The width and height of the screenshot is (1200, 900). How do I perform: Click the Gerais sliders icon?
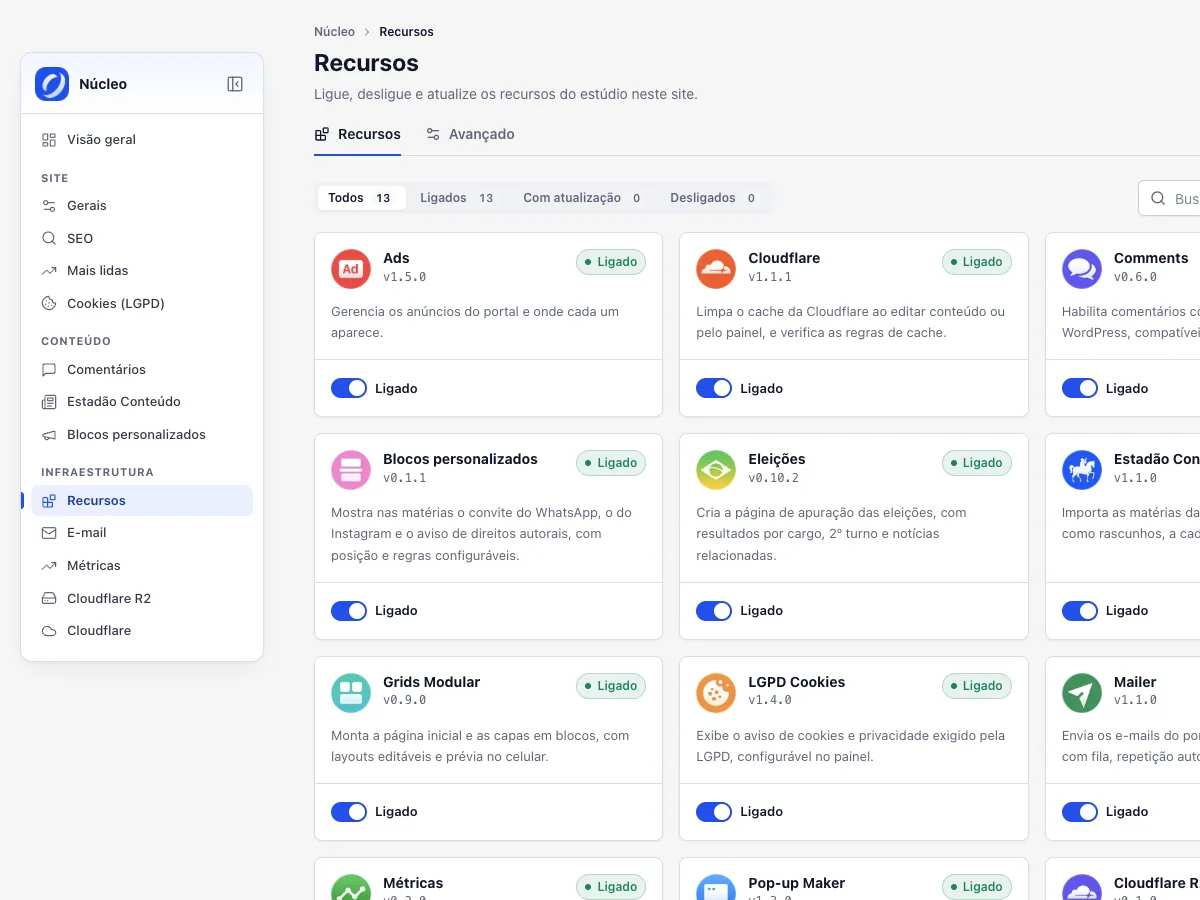point(49,206)
